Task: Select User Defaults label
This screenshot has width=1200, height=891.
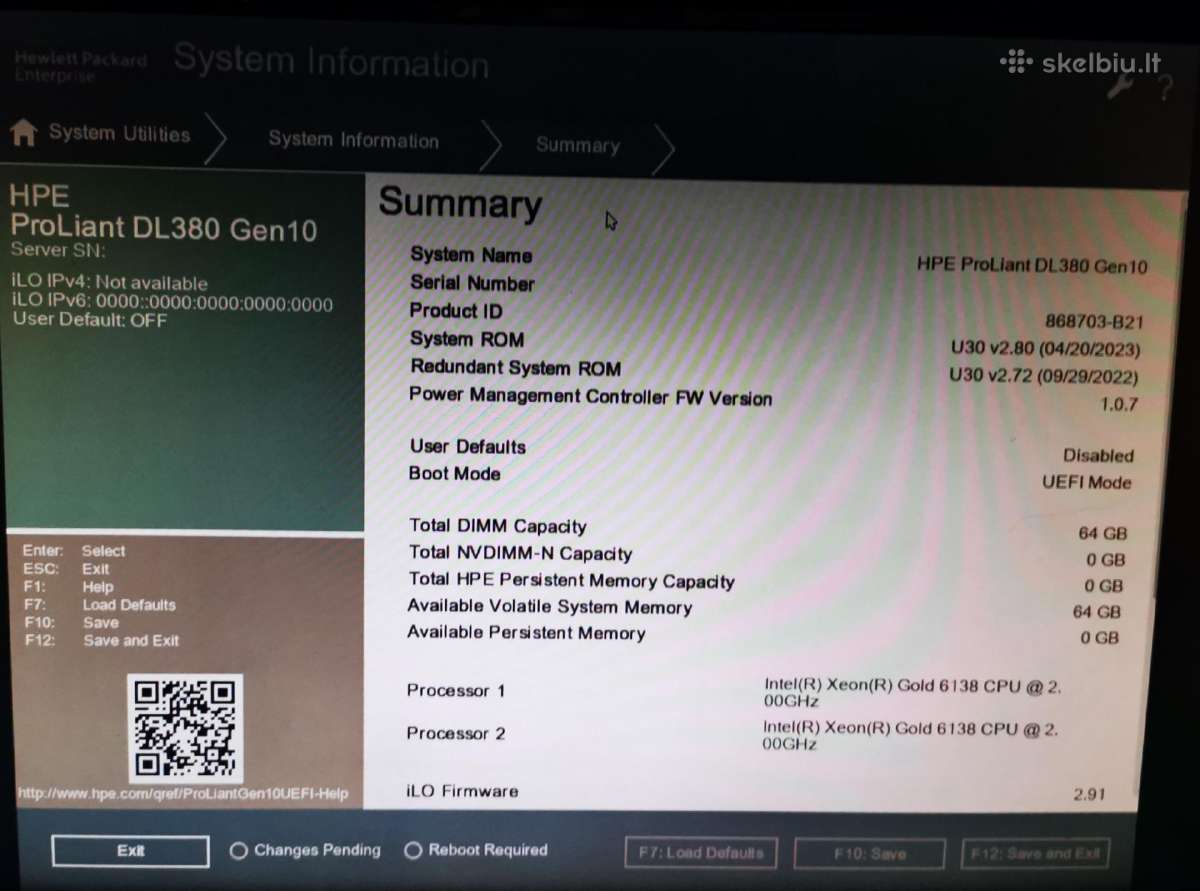Action: pyautogui.click(x=468, y=447)
